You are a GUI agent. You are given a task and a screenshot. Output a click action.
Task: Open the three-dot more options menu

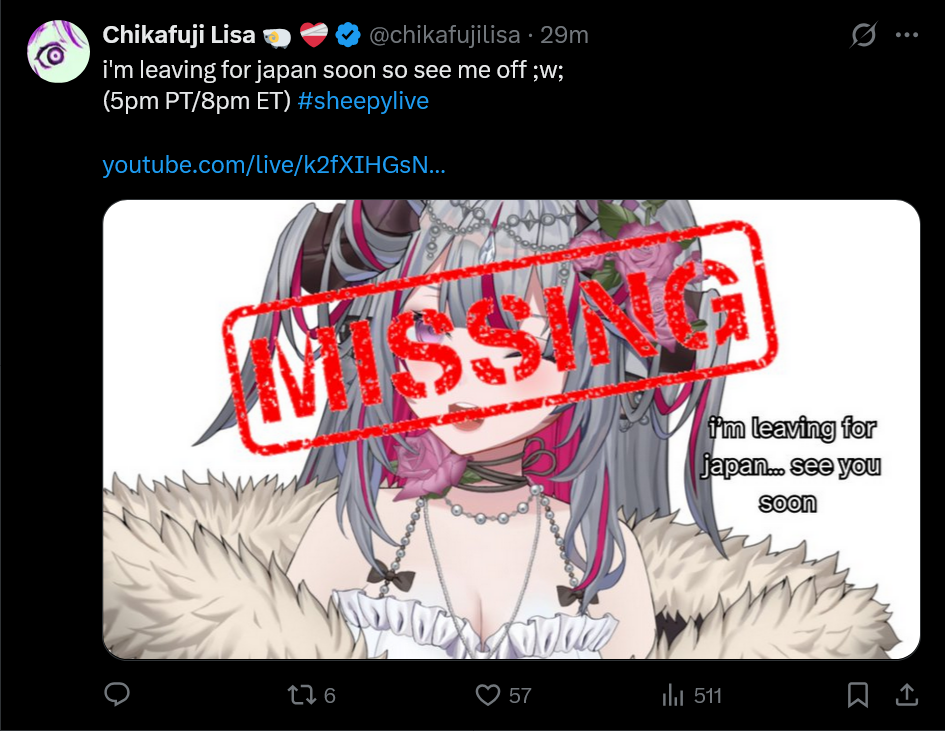coord(906,35)
